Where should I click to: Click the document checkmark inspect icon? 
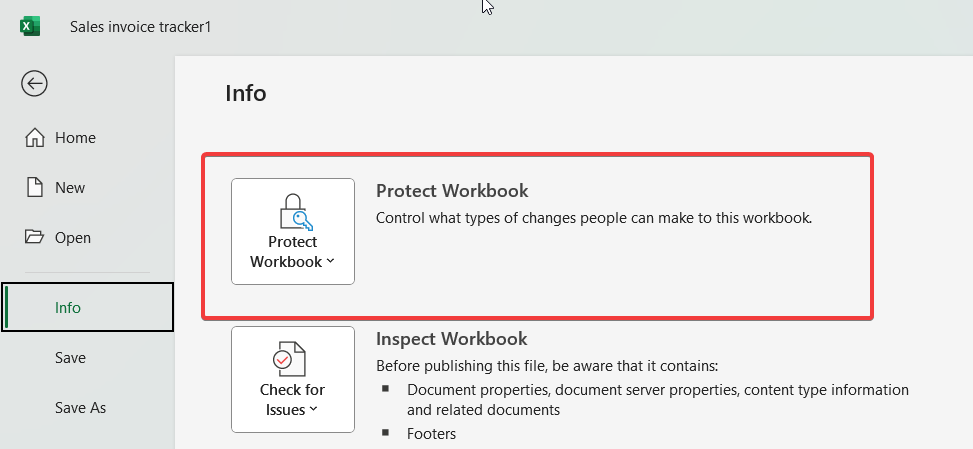pos(289,360)
